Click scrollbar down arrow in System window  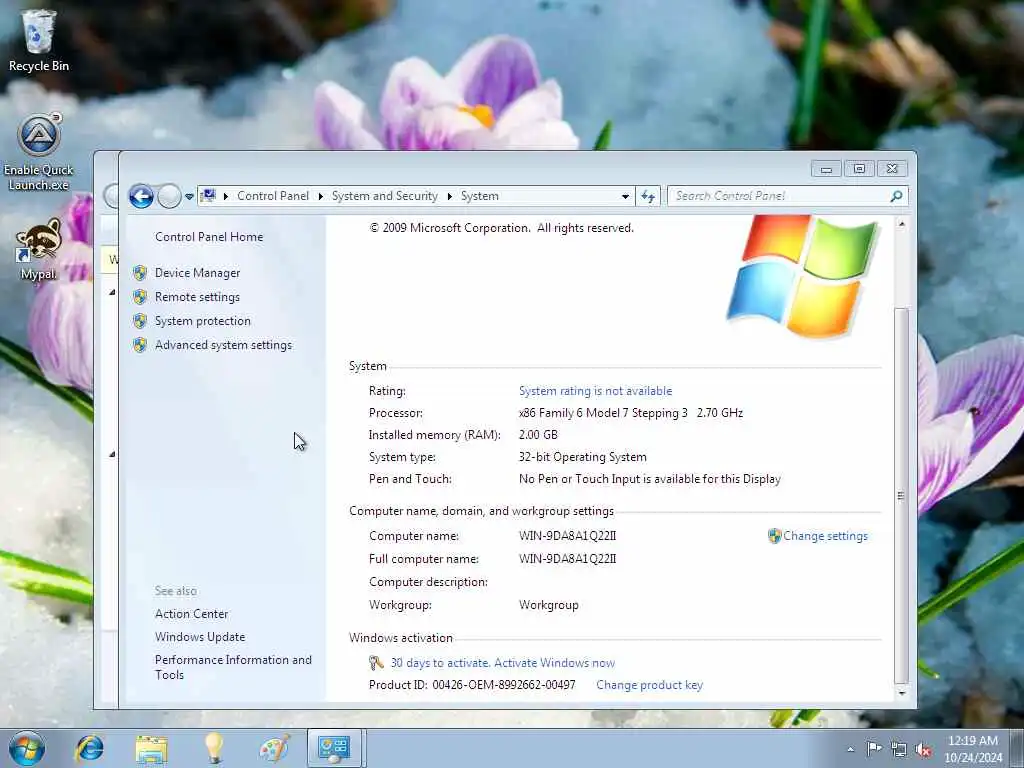click(x=901, y=693)
